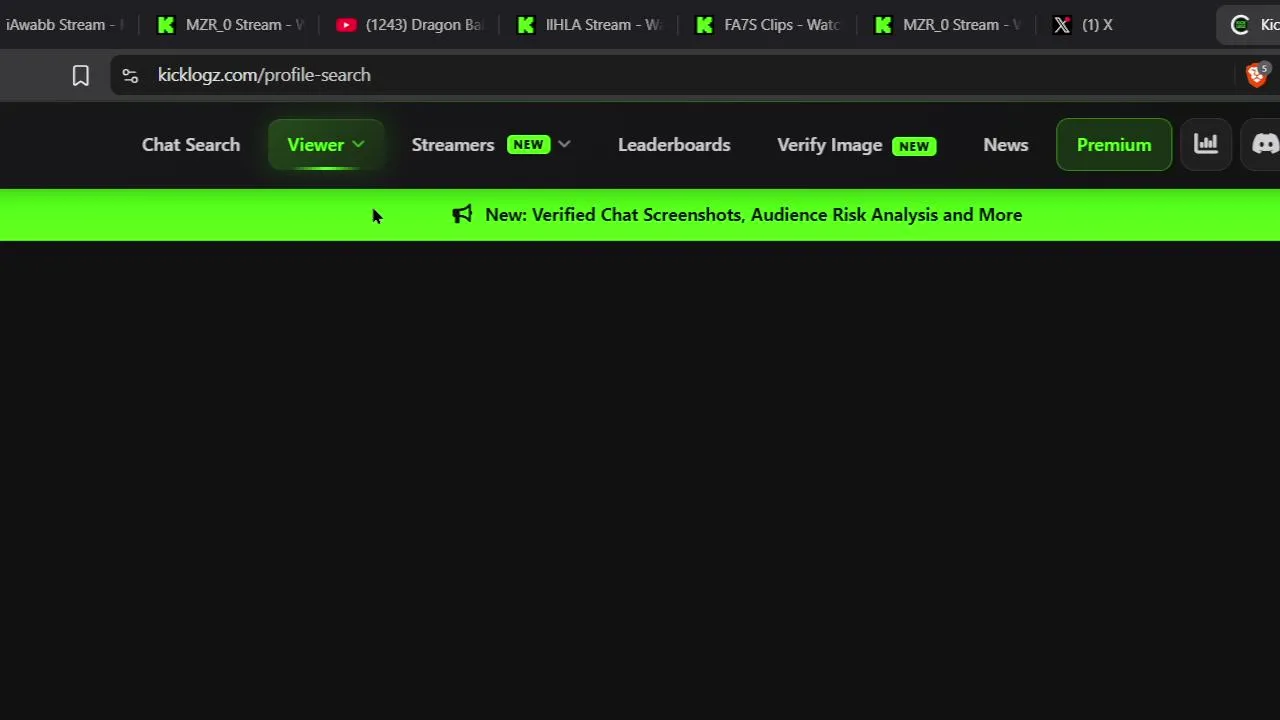The height and width of the screenshot is (720, 1280).
Task: Open Verify Image page
Action: [856, 145]
